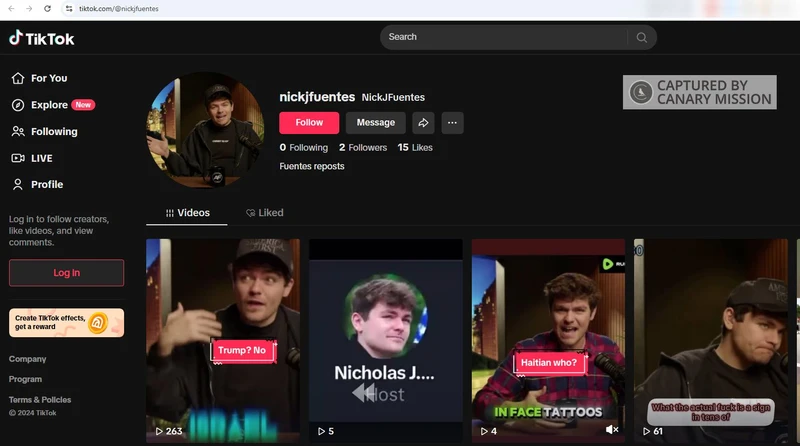Click the 15 Likes count
The height and width of the screenshot is (446, 800).
pyautogui.click(x=415, y=147)
